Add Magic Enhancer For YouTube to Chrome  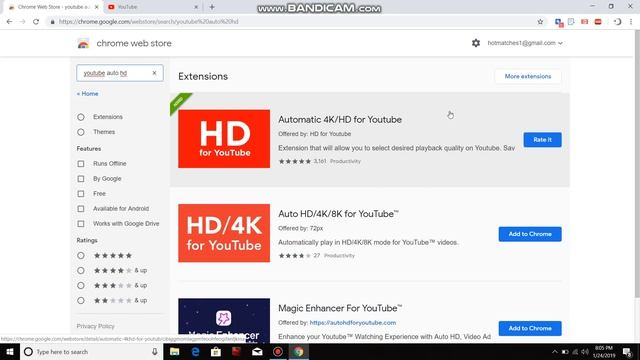(530, 328)
